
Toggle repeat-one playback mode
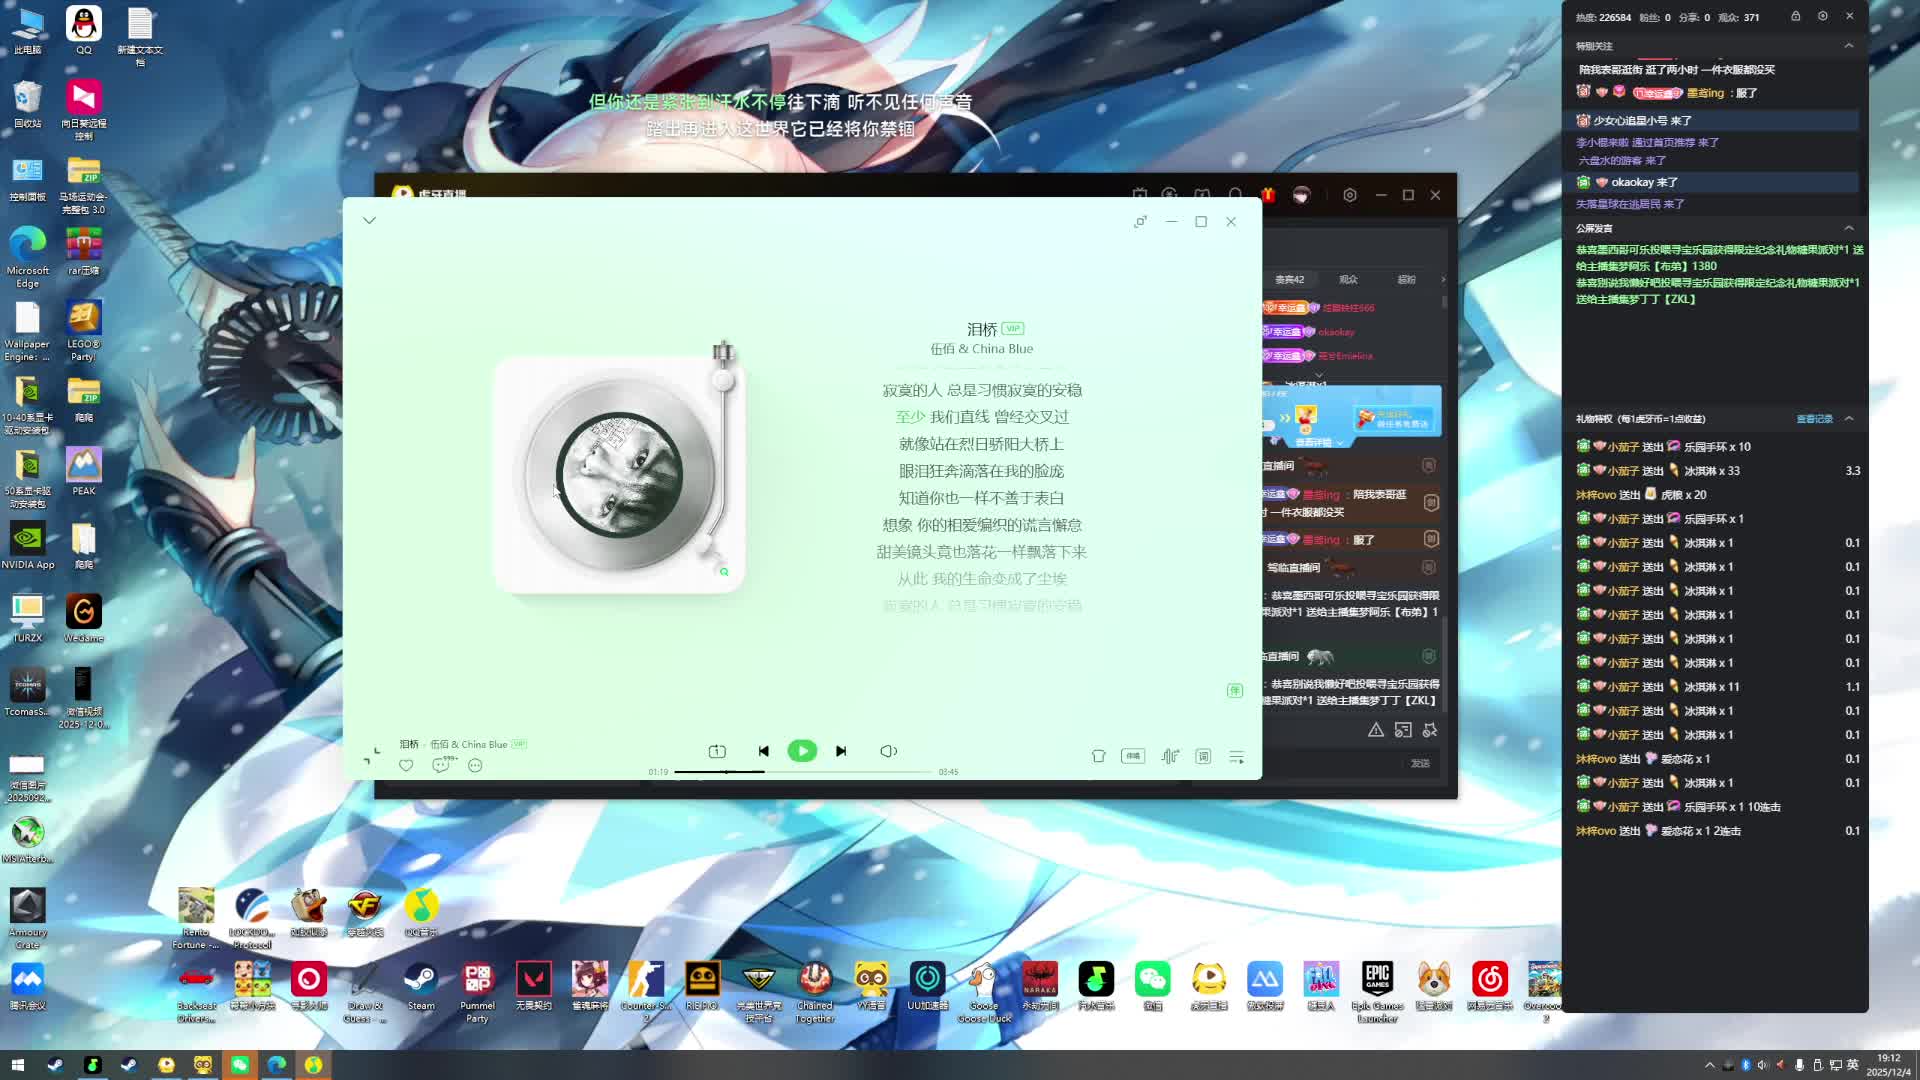717,751
